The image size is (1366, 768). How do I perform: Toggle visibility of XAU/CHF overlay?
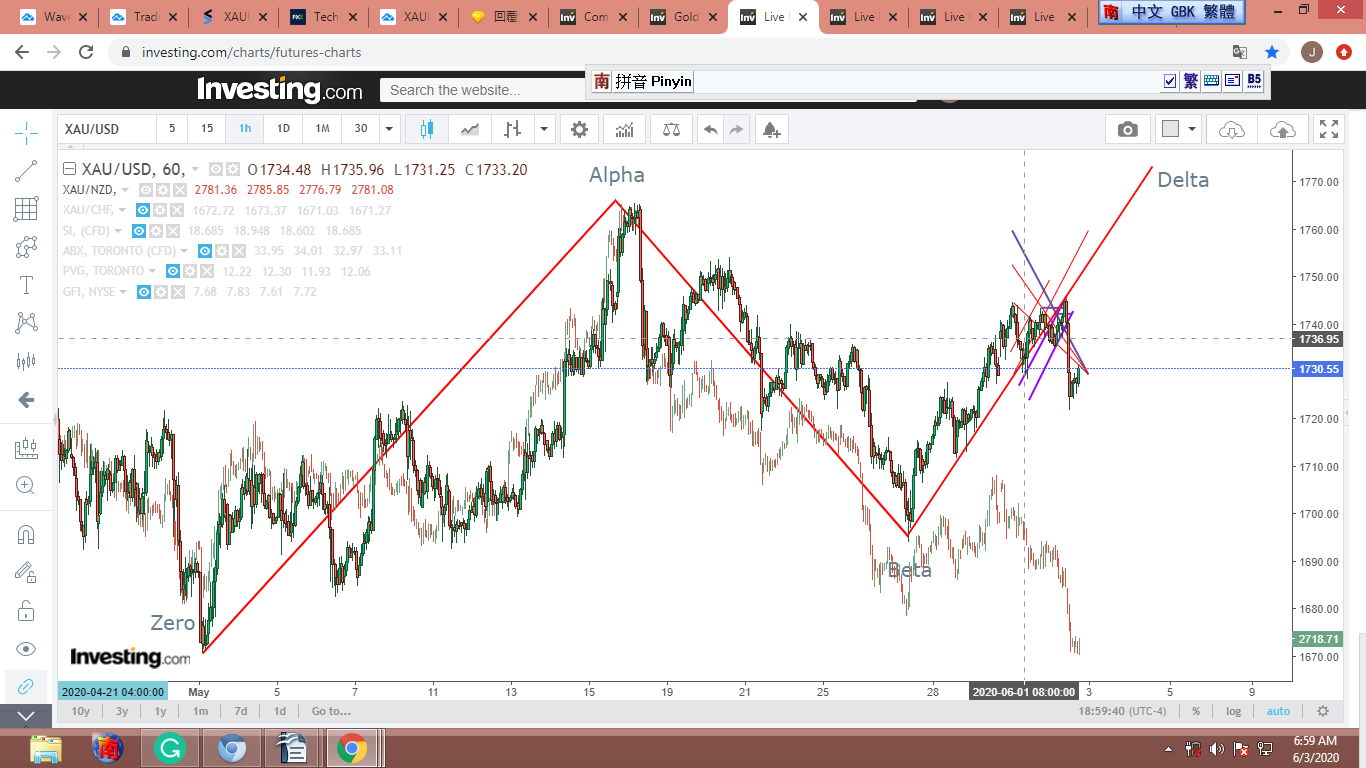(x=143, y=210)
